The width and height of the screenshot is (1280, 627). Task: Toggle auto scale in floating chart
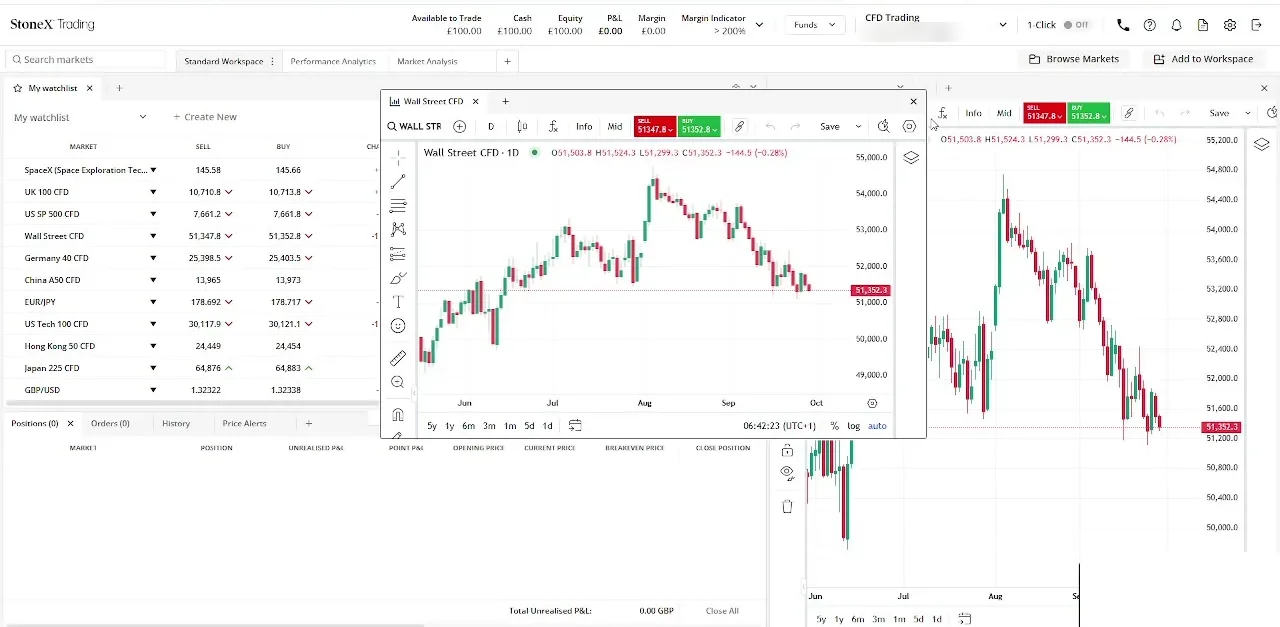[x=877, y=426]
